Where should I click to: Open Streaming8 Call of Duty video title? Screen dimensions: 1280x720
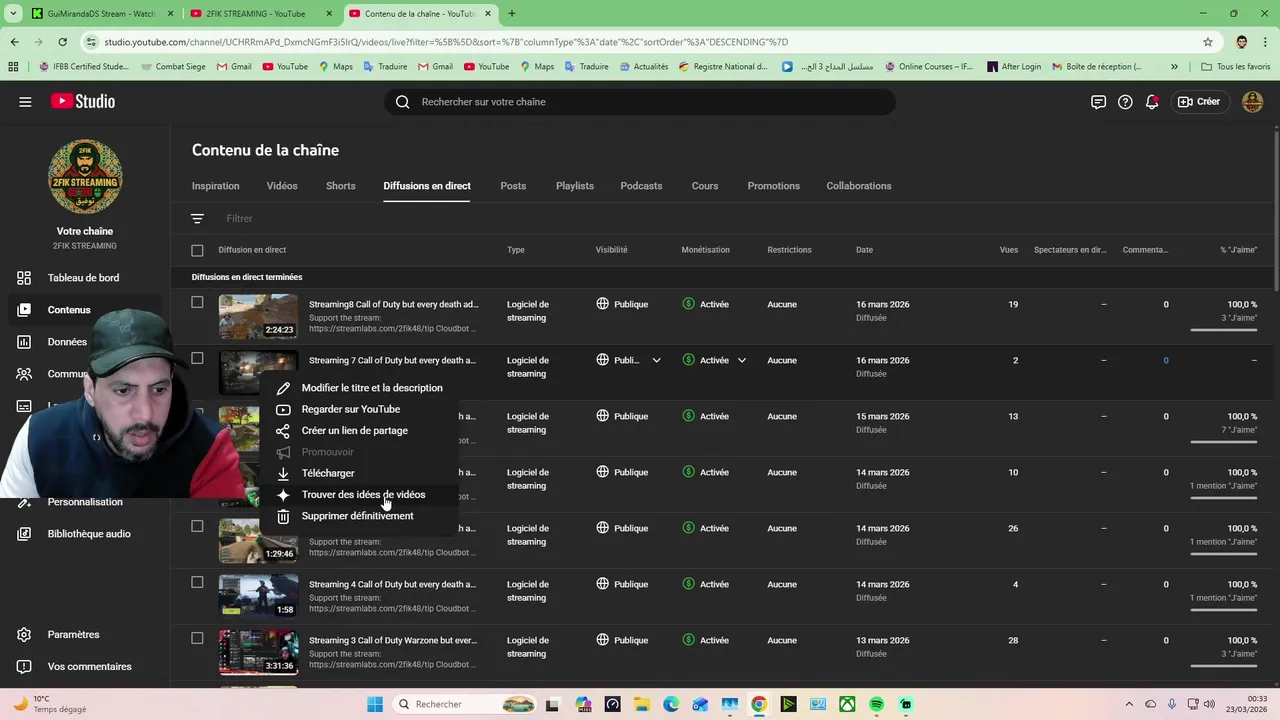(x=393, y=304)
